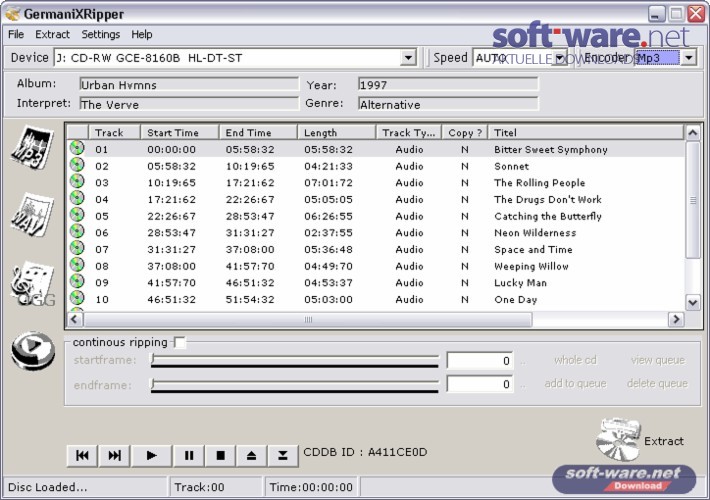Open the Encoder Mp3 dropdown
710x500 pixels.
pos(689,58)
